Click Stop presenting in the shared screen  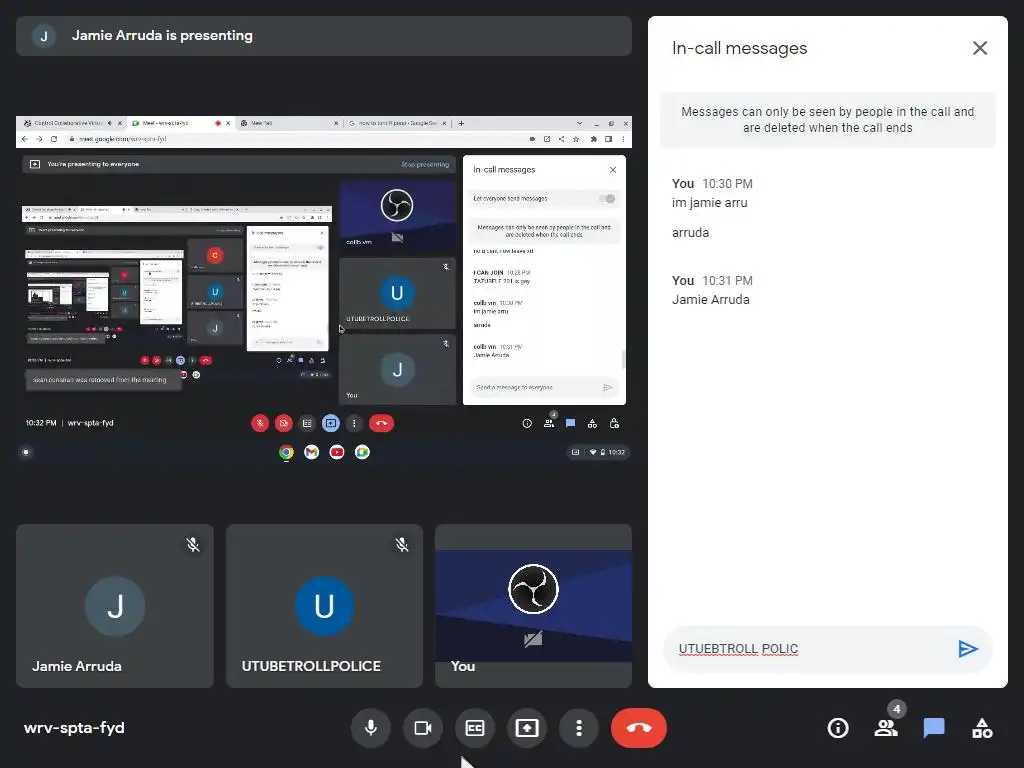click(x=425, y=165)
